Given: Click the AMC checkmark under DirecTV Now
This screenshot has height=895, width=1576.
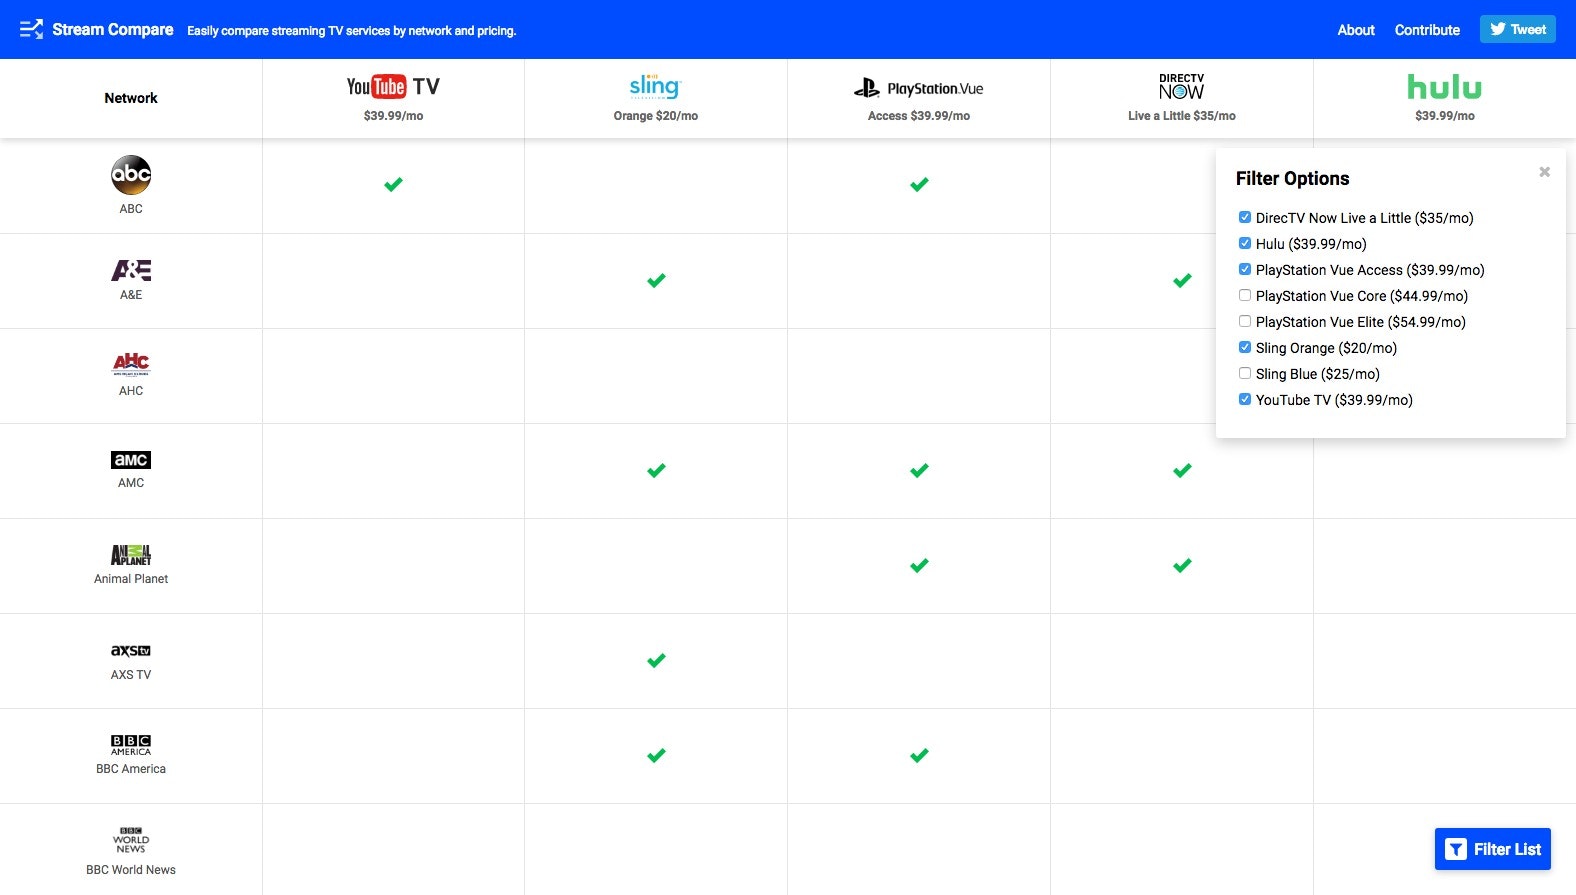Looking at the screenshot, I should (x=1182, y=471).
